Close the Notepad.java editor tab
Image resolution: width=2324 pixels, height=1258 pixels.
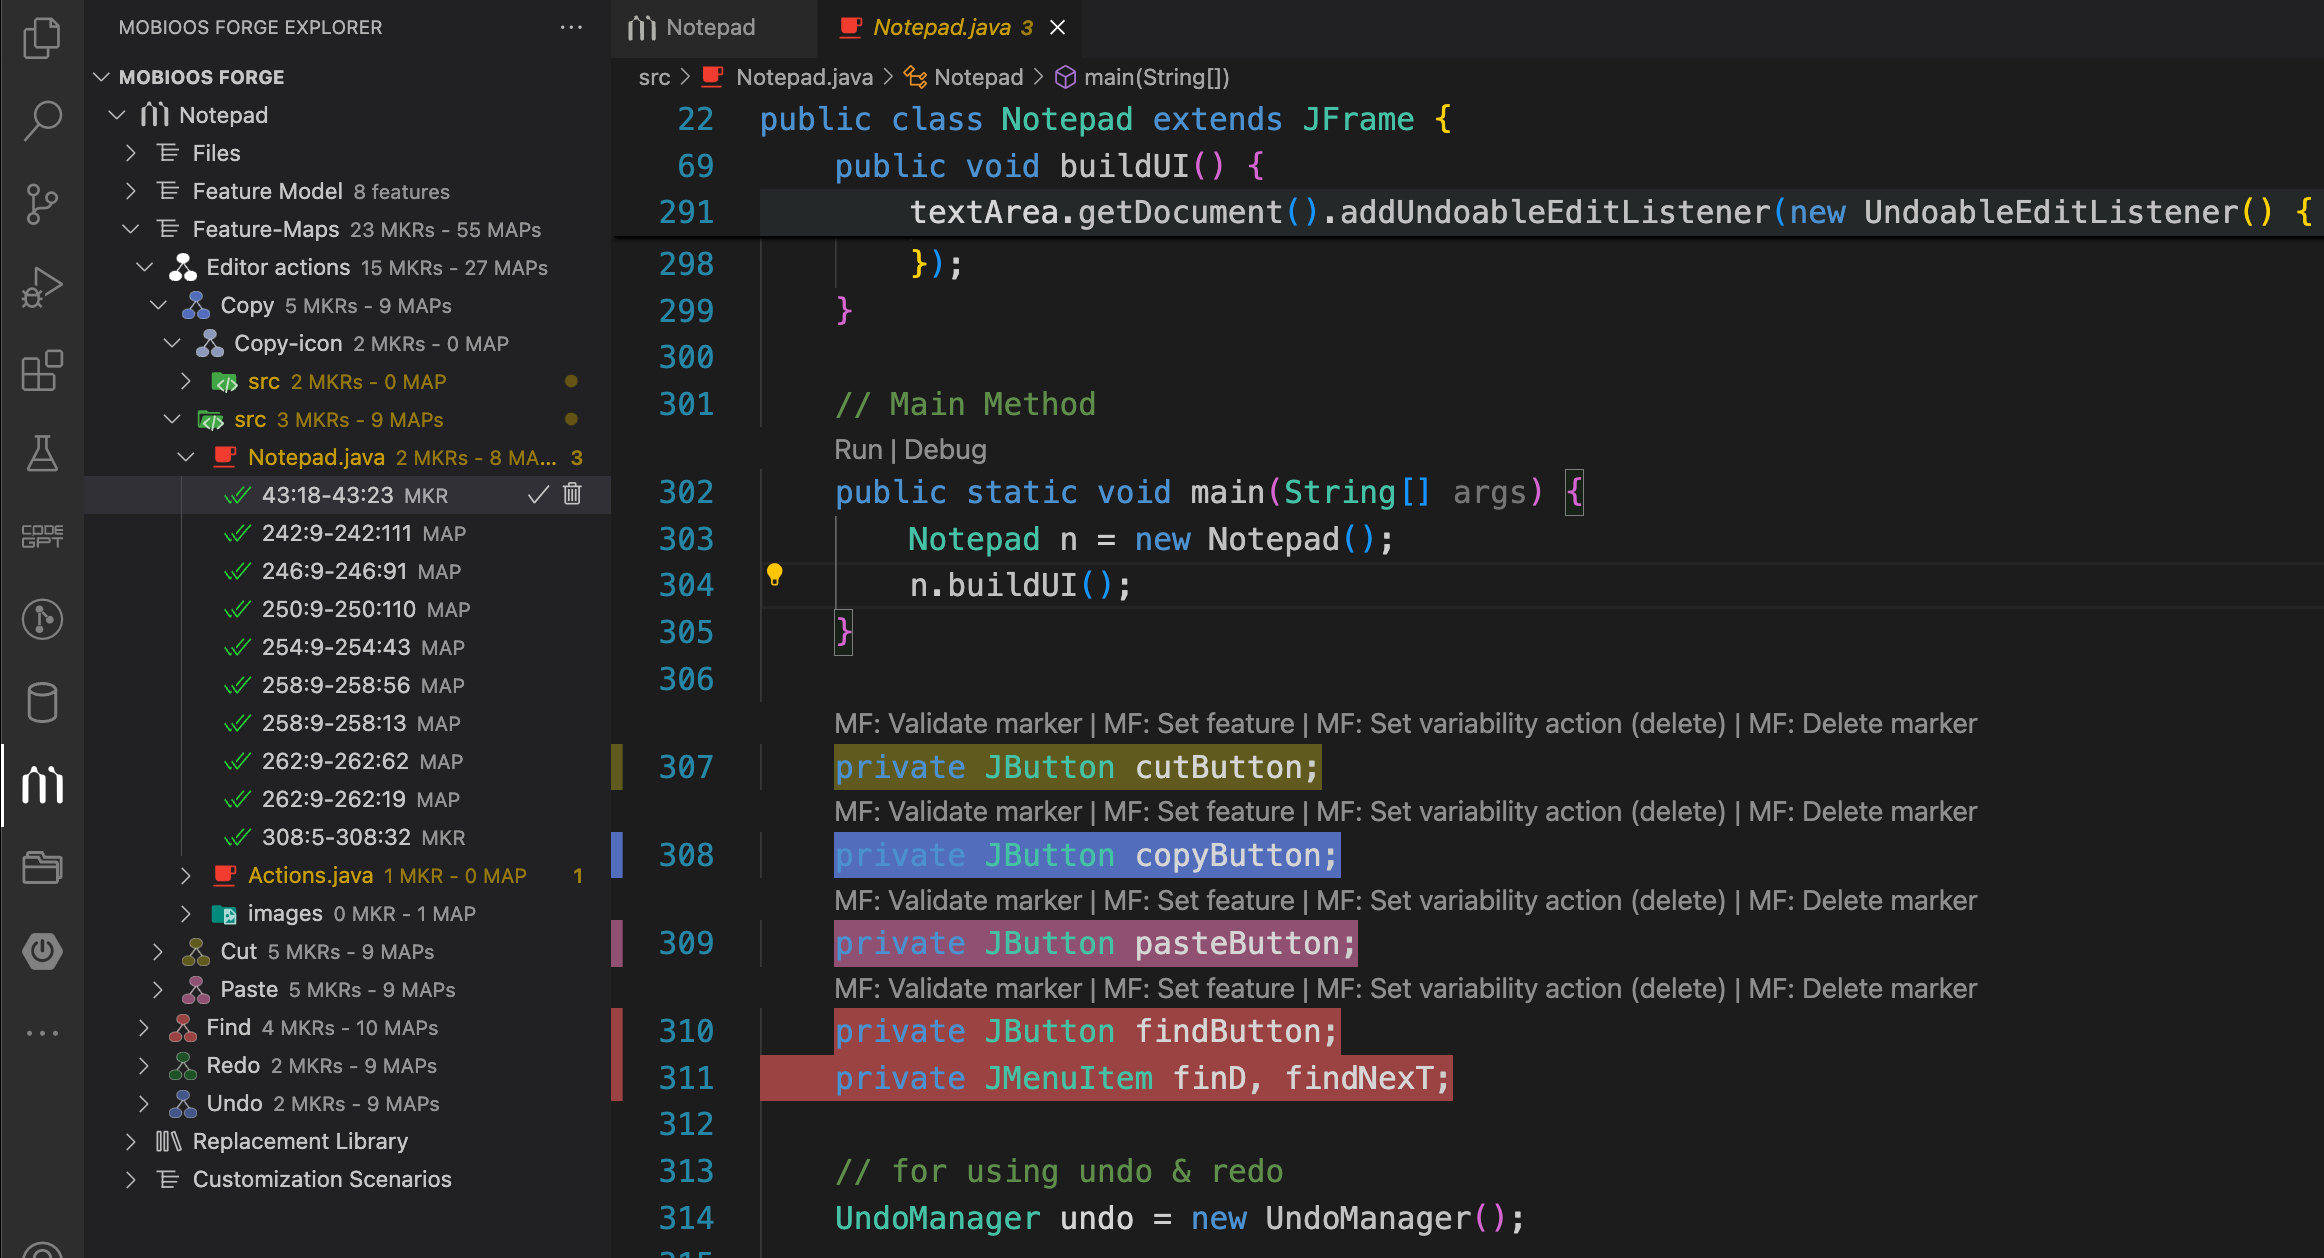pyautogui.click(x=1057, y=27)
